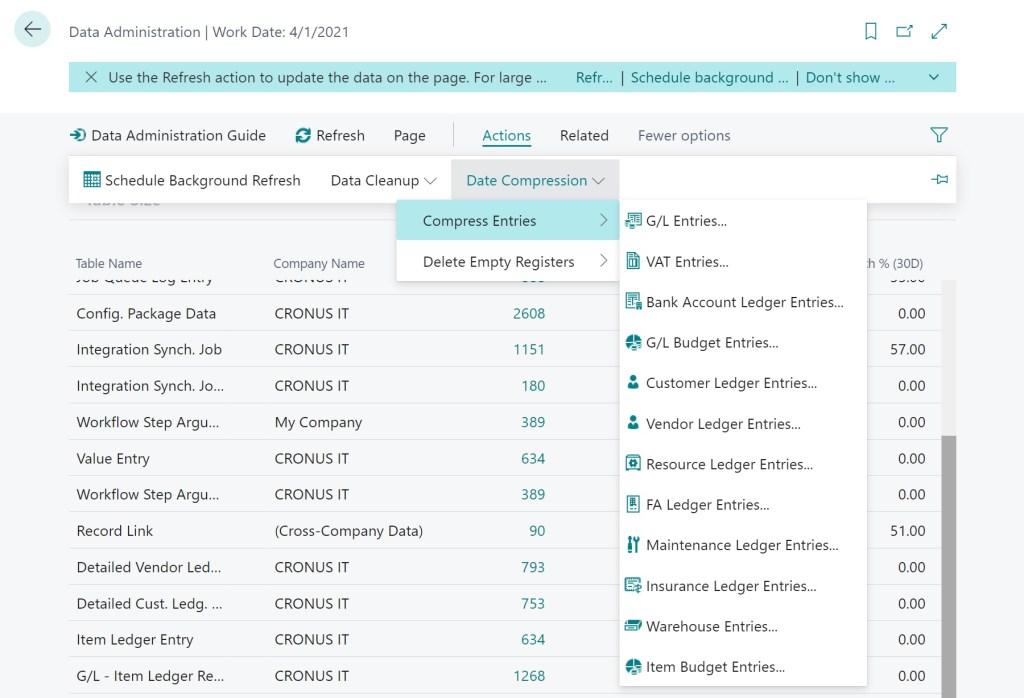Switch to the Related tab
Screen dimensions: 1024x698
tap(584, 135)
